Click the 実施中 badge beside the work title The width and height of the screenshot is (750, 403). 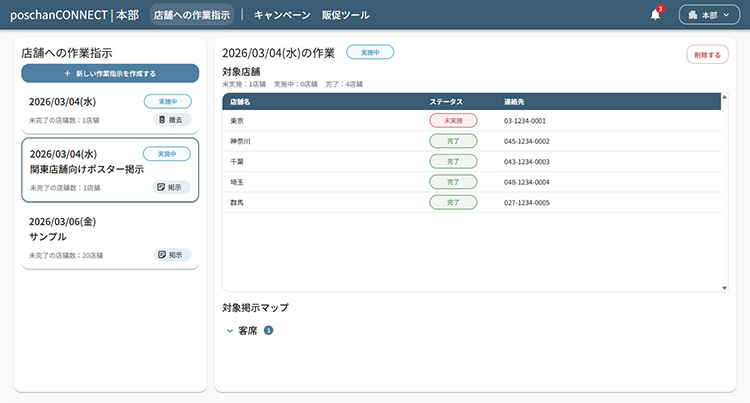tap(369, 52)
